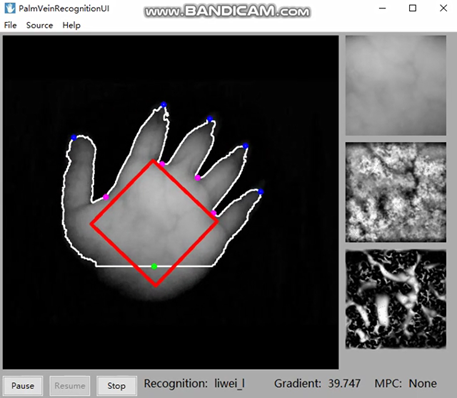This screenshot has width=457, height=398.
Task: Click the green wrist midpoint marker
Action: [154, 266]
